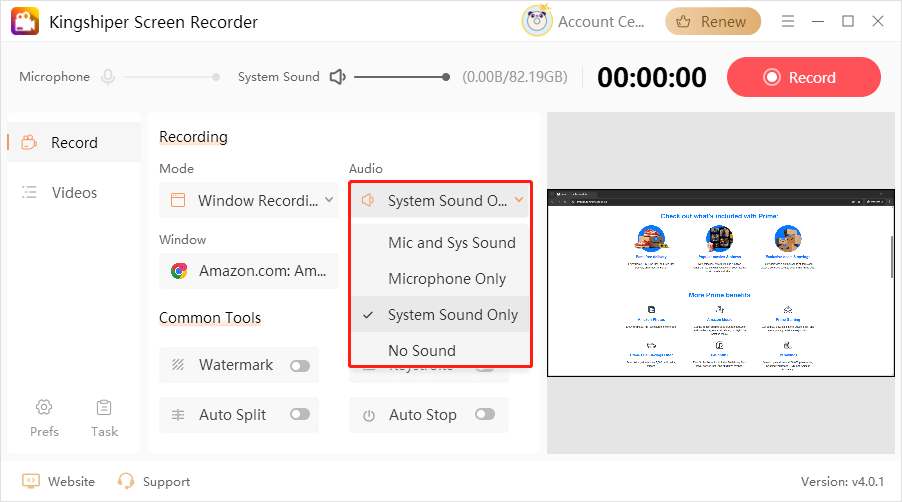Viewport: 902px width, 502px height.
Task: Click the Videos list icon
Action: click(29, 192)
